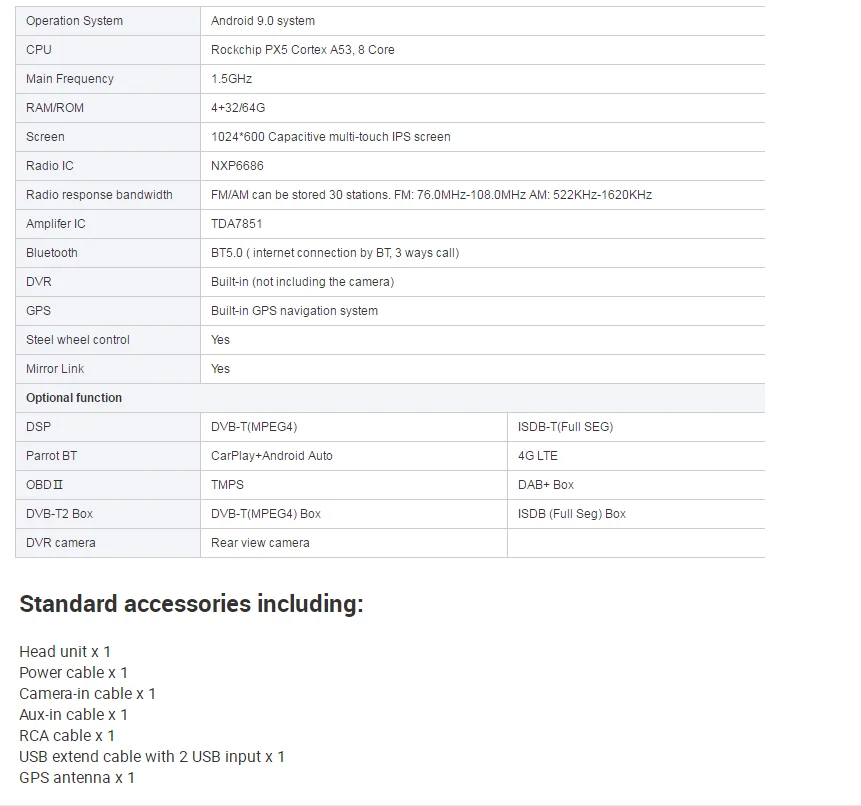The height and width of the screenshot is (806, 861).
Task: Click the 'Android 9.0 system' cell
Action: 263,21
